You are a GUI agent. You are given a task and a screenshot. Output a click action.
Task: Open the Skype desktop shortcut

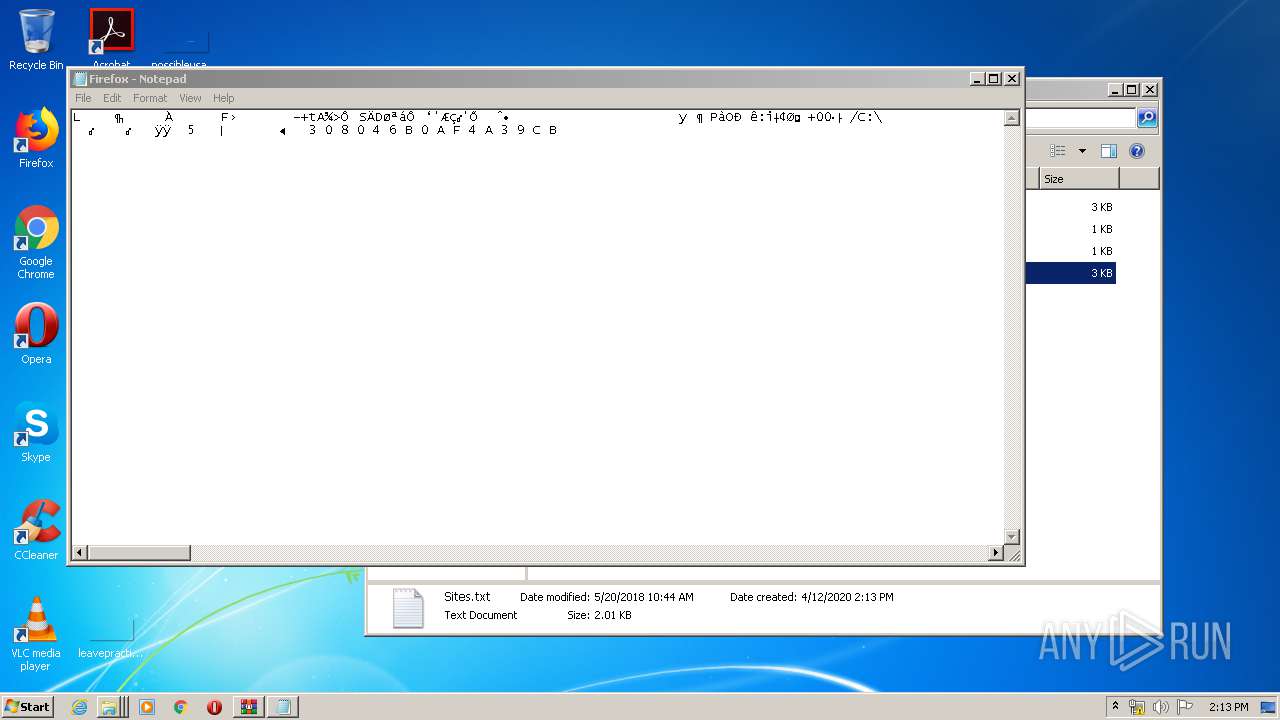pos(36,432)
